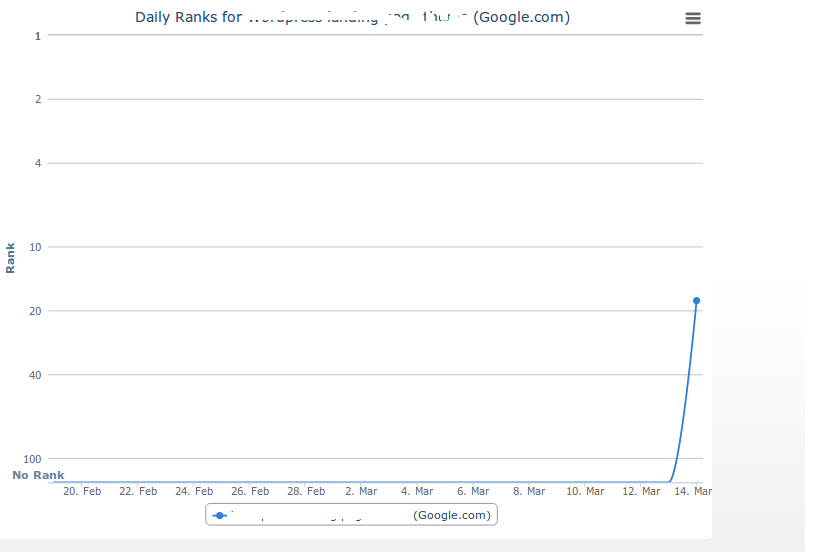
Task: Select the data point on 14. Mar
Action: pos(696,300)
